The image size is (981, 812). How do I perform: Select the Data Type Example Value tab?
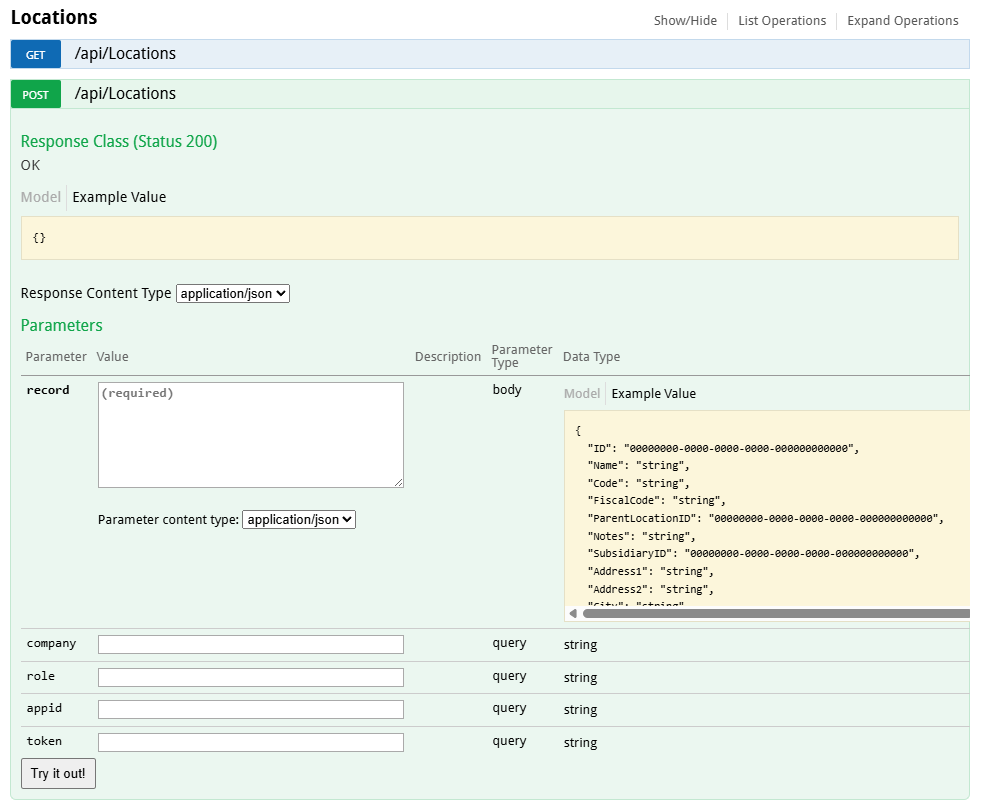tap(653, 394)
